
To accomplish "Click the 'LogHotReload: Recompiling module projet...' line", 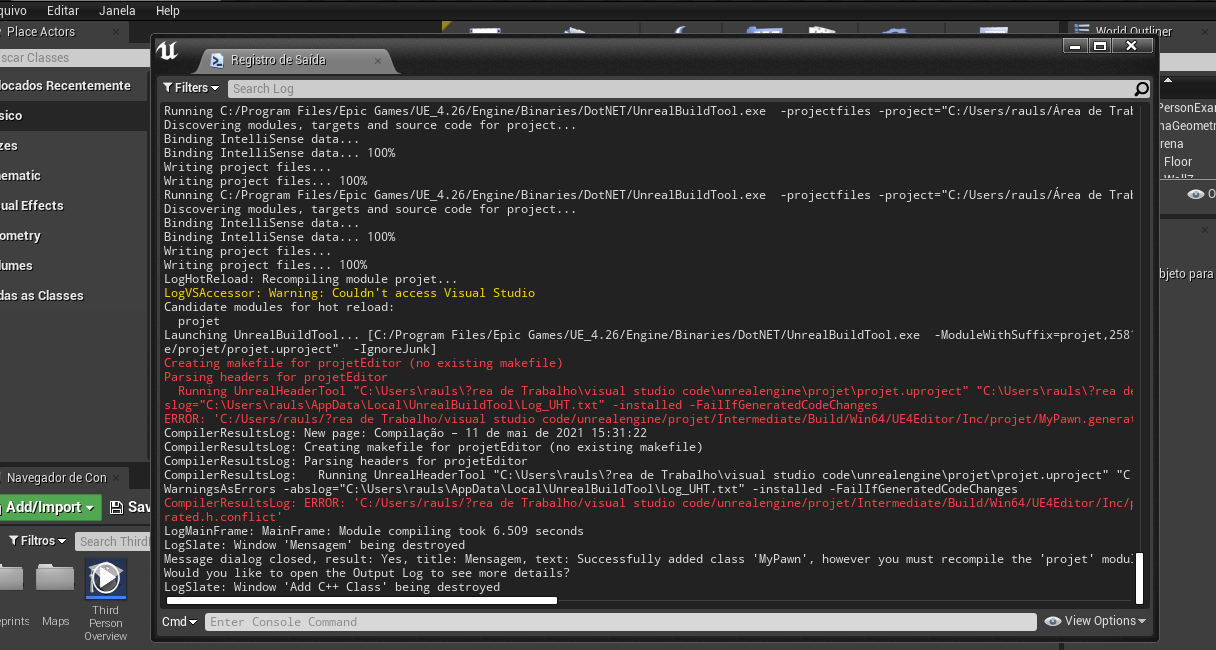I will tap(311, 279).
